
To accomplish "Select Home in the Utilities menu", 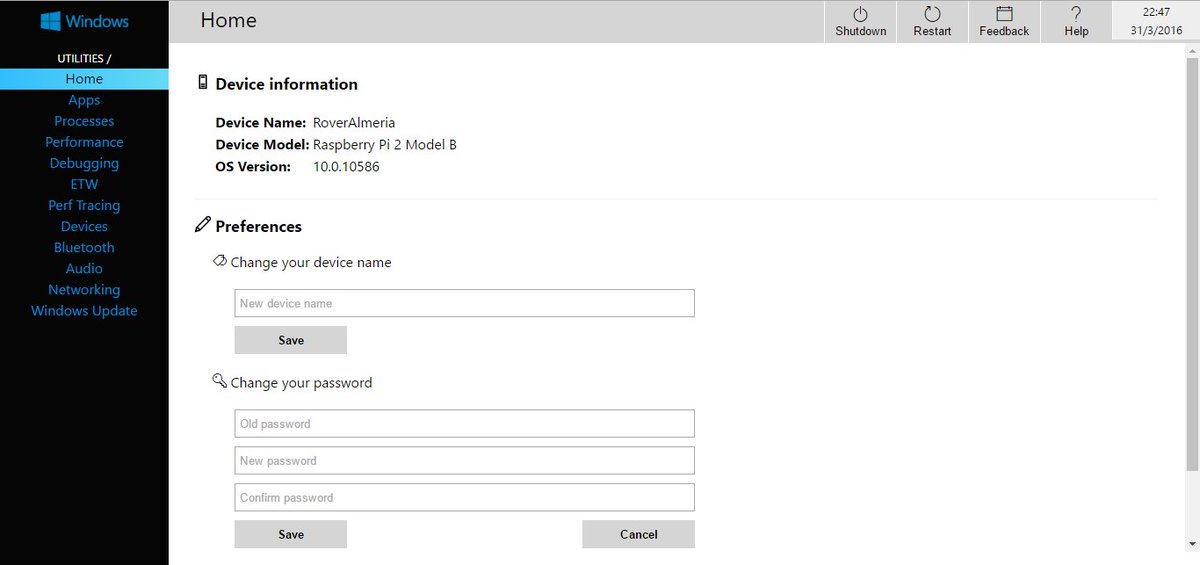I will coord(84,79).
